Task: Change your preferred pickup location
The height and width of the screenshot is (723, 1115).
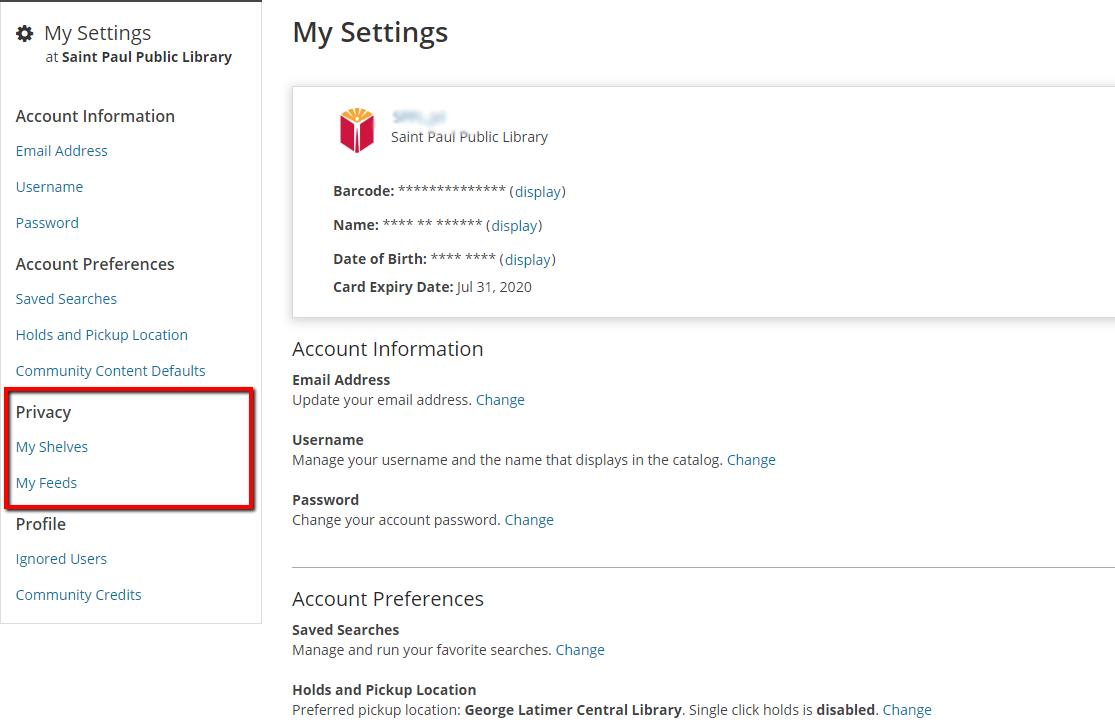Action: point(906,709)
